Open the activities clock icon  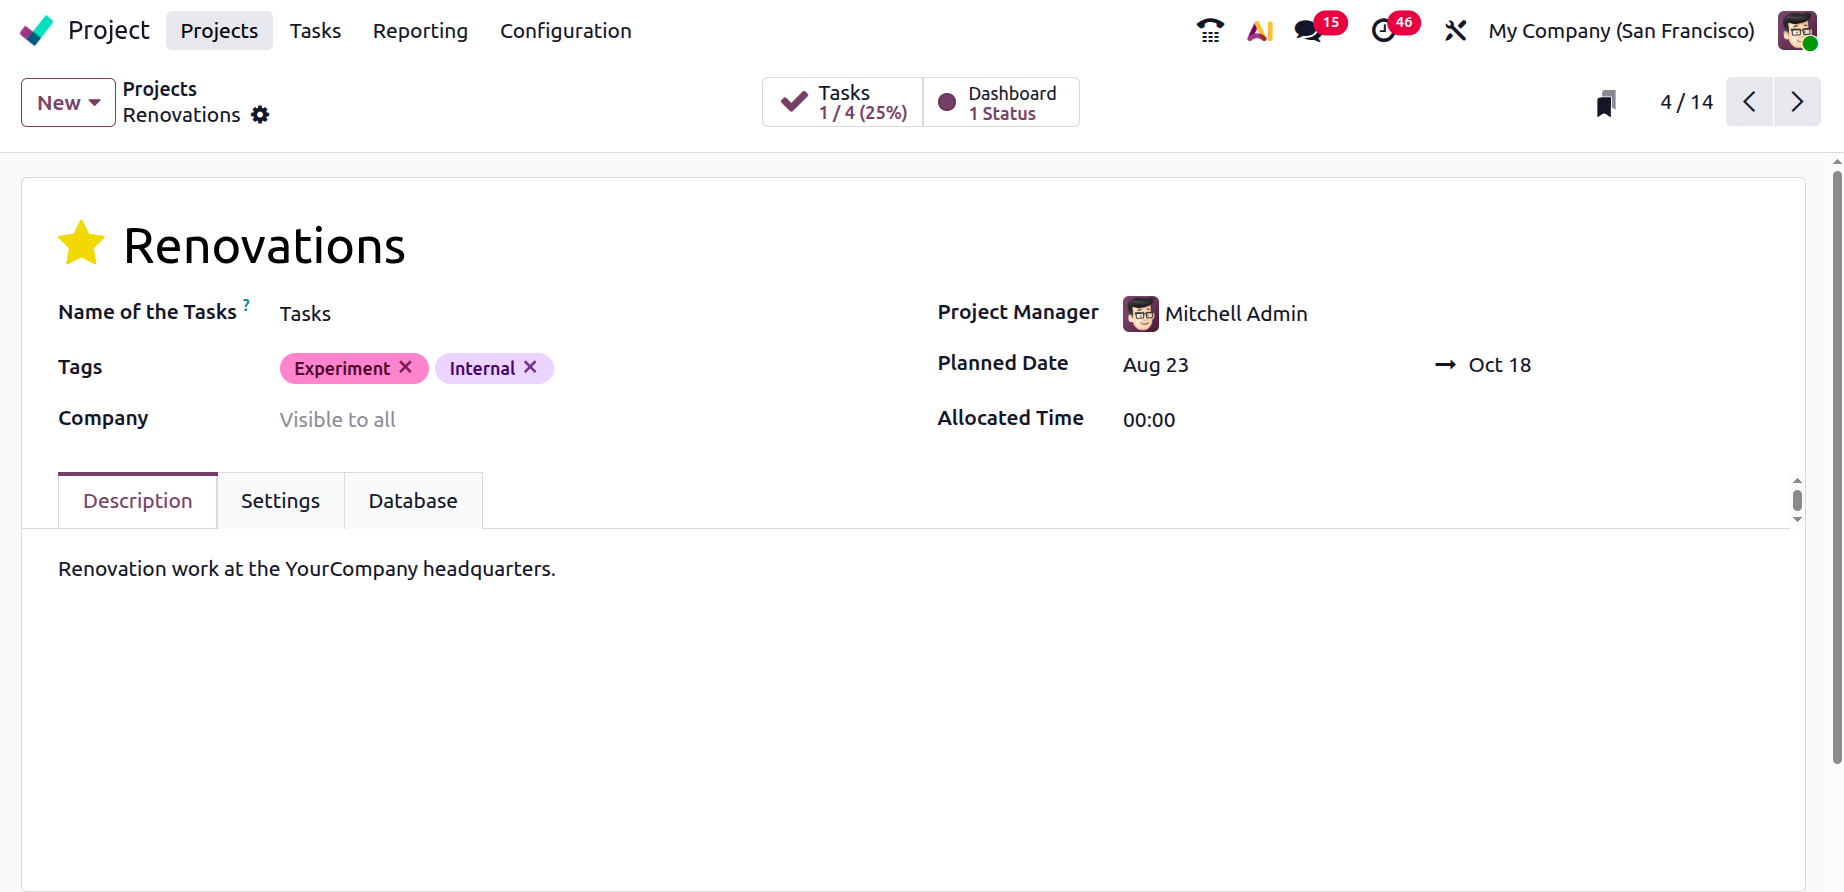click(1384, 31)
